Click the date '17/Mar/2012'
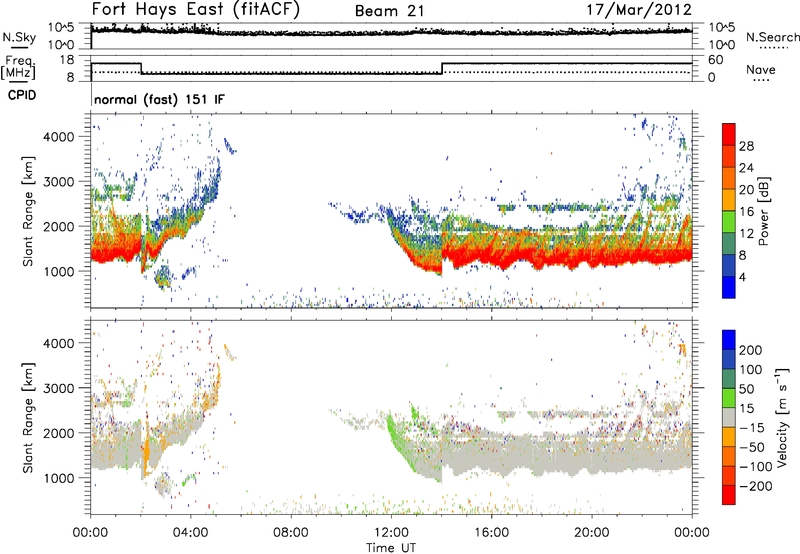Screen dimensions: 800x554 pos(639,9)
